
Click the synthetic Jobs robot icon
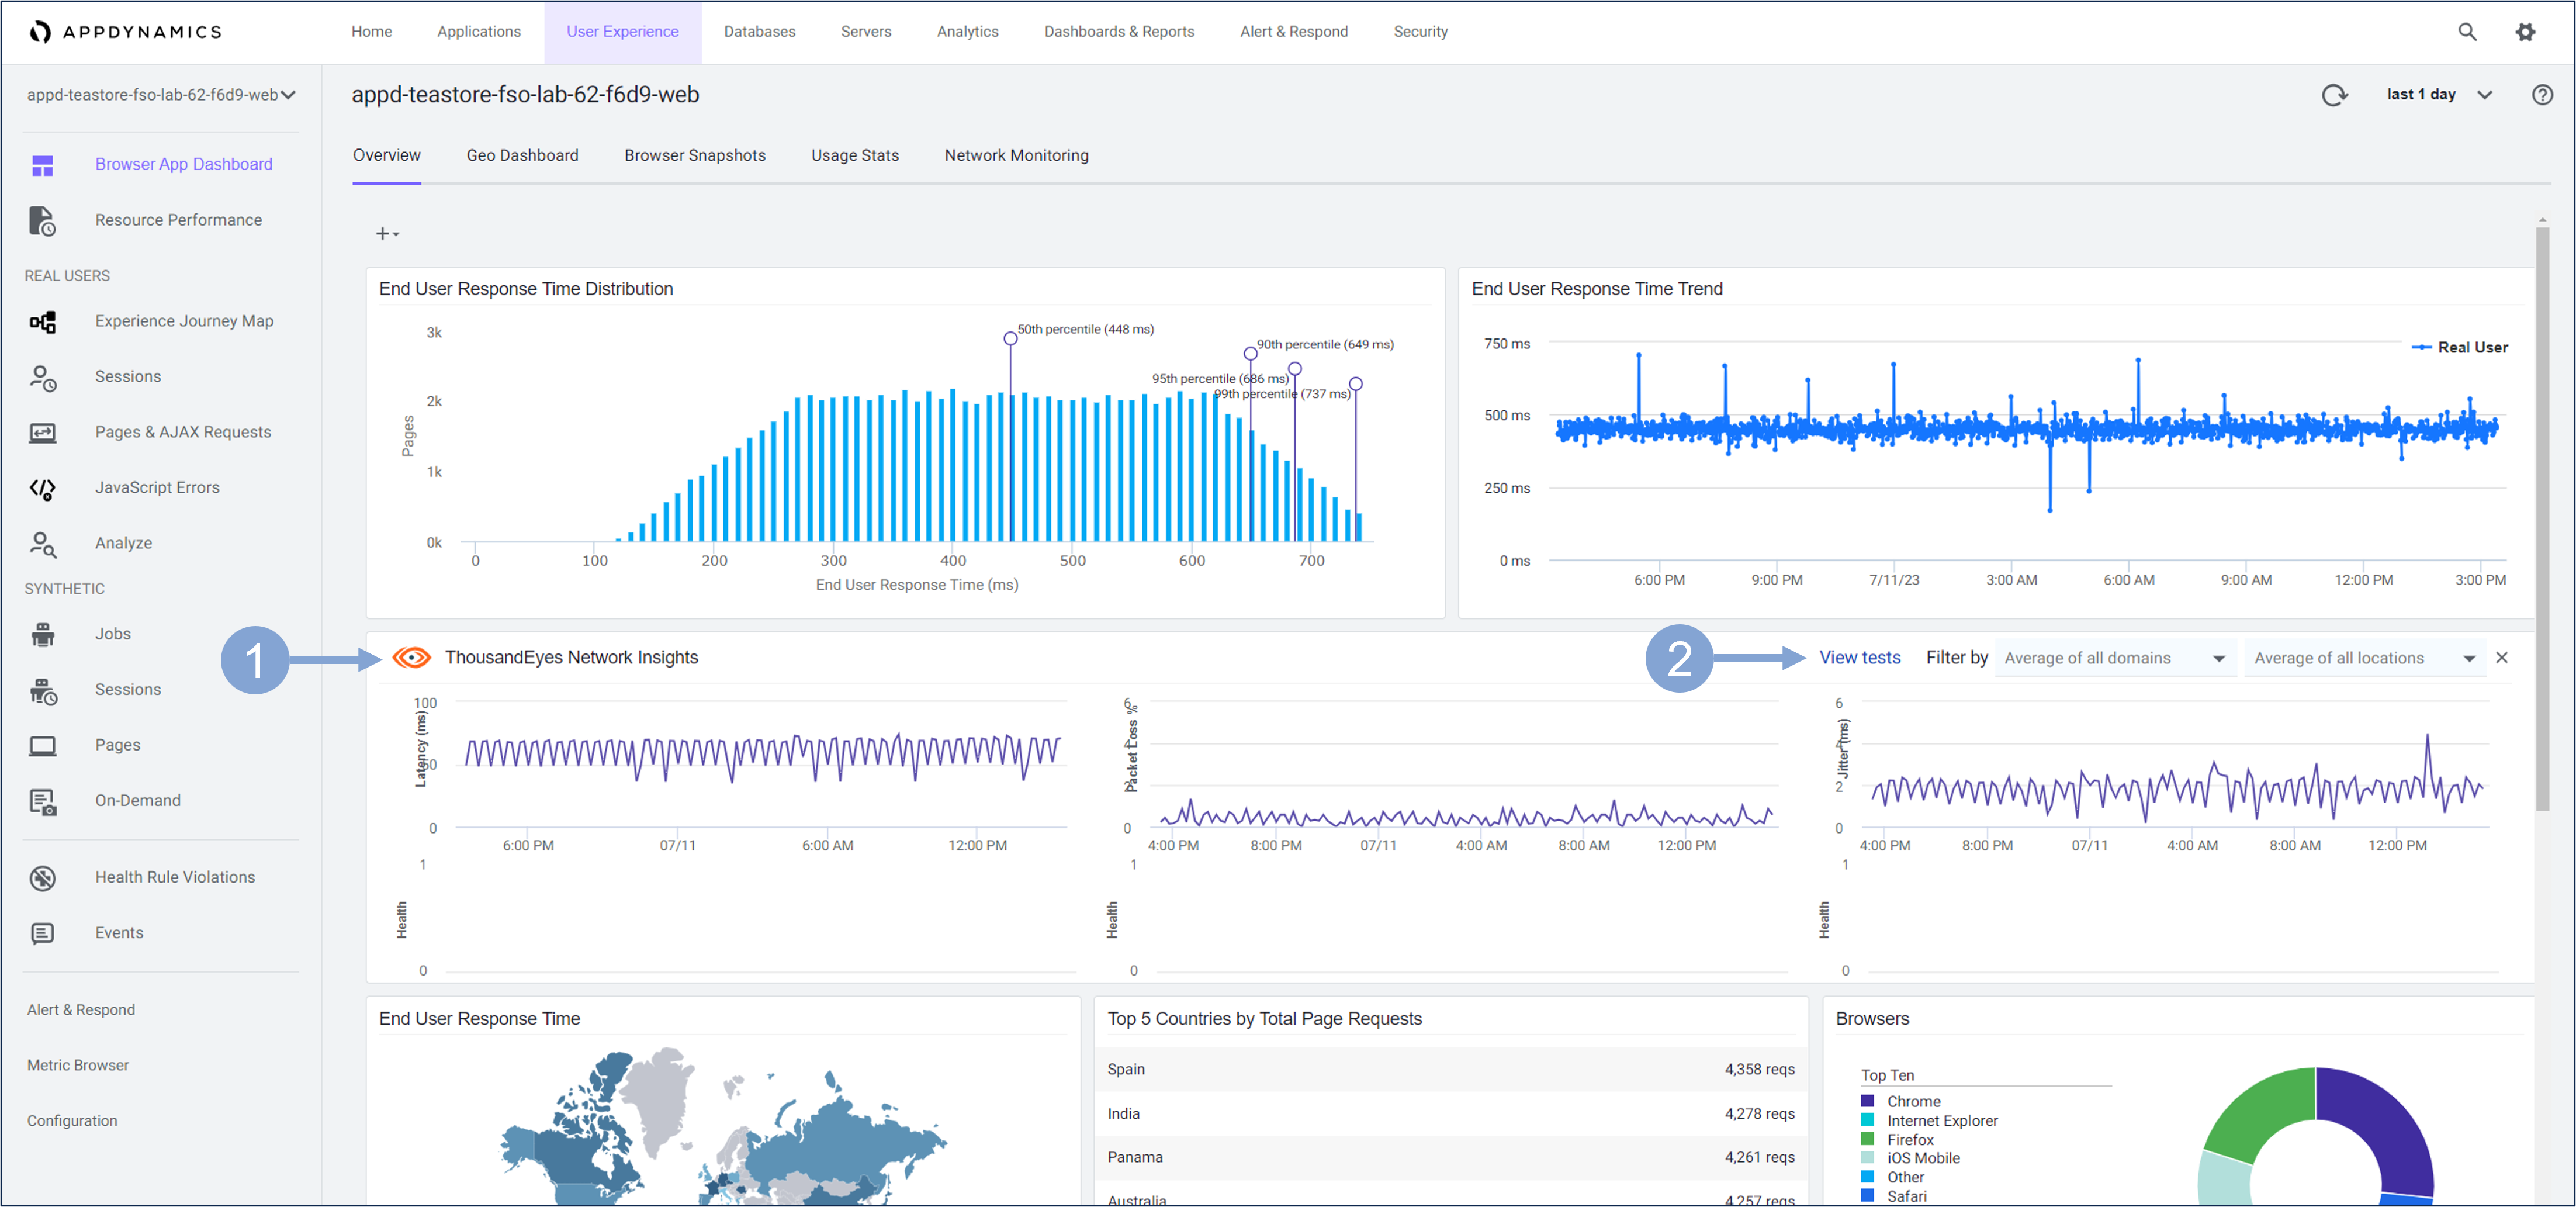coord(42,635)
